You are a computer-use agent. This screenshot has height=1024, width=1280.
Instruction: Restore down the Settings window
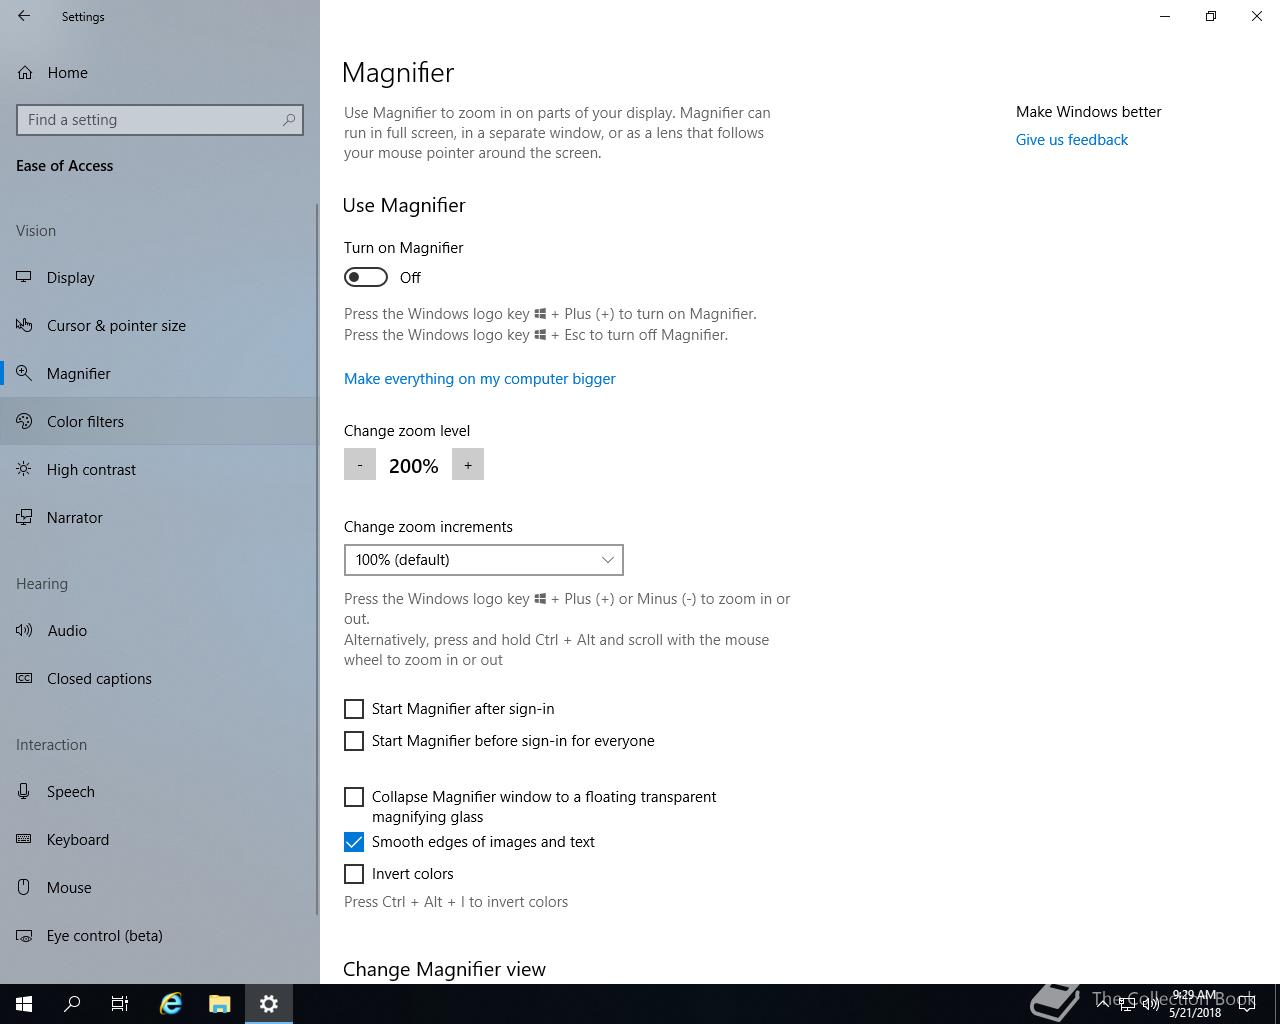(1211, 16)
